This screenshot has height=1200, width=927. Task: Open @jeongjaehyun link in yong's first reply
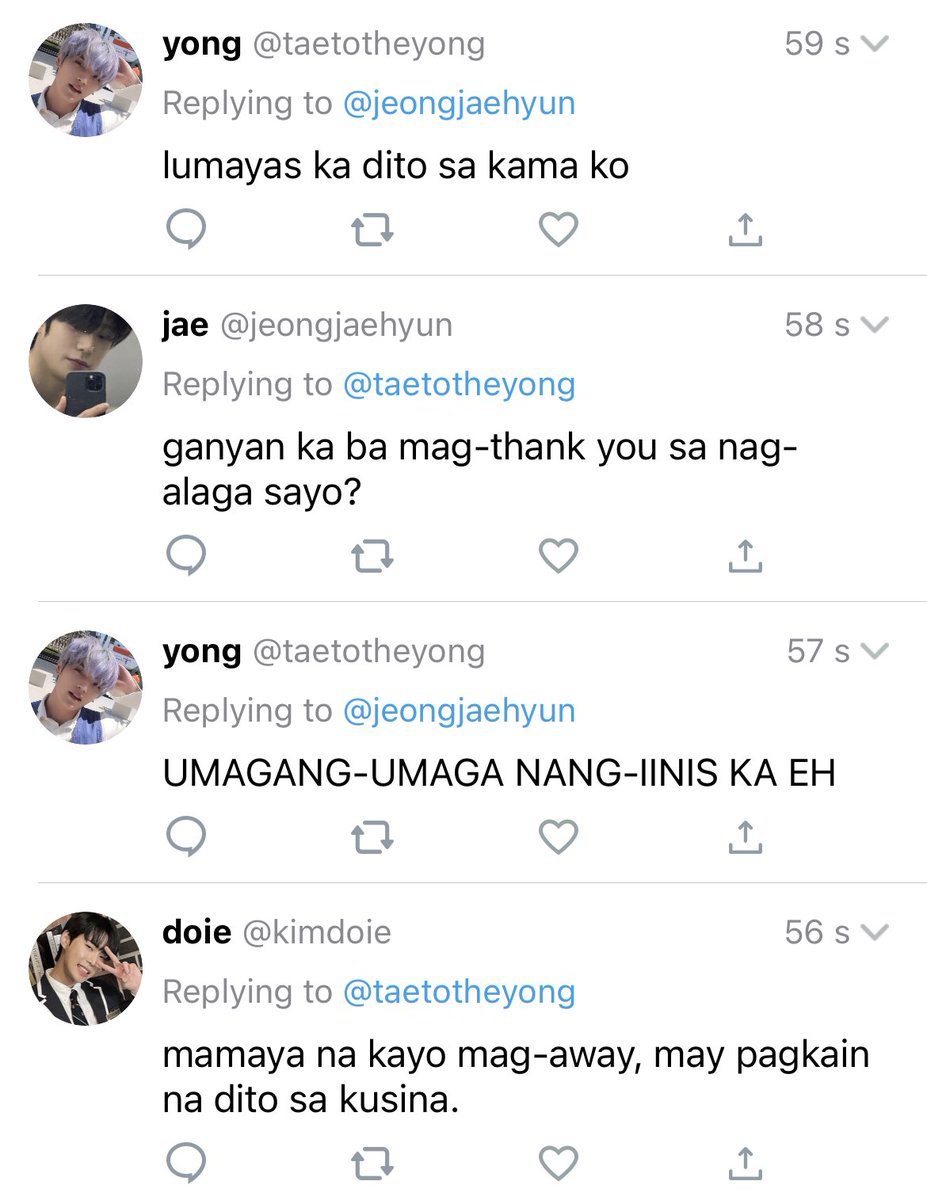point(459,104)
